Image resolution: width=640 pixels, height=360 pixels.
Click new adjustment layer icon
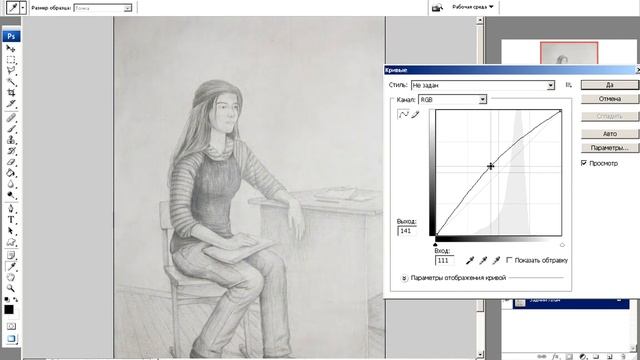coord(583,357)
